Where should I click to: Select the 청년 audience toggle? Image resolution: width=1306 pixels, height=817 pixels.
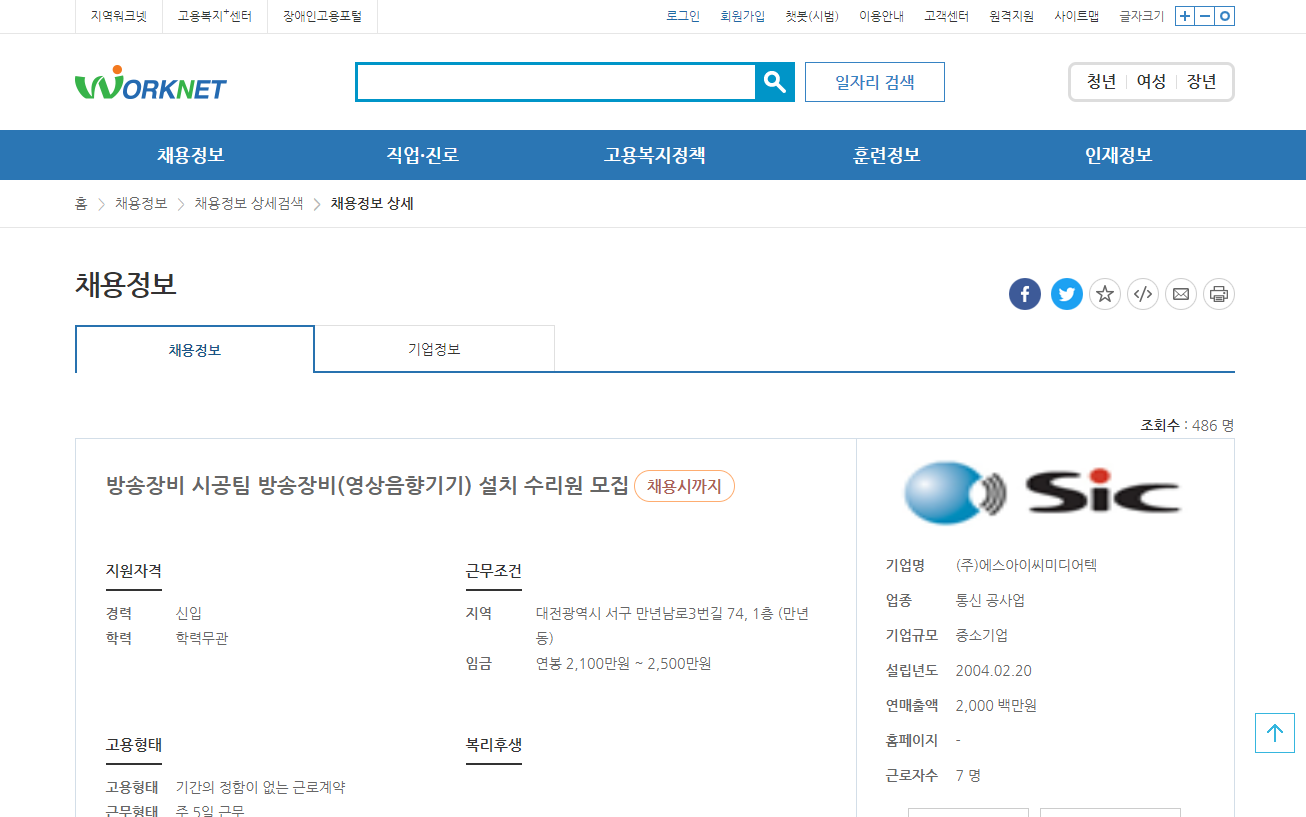pos(1101,82)
